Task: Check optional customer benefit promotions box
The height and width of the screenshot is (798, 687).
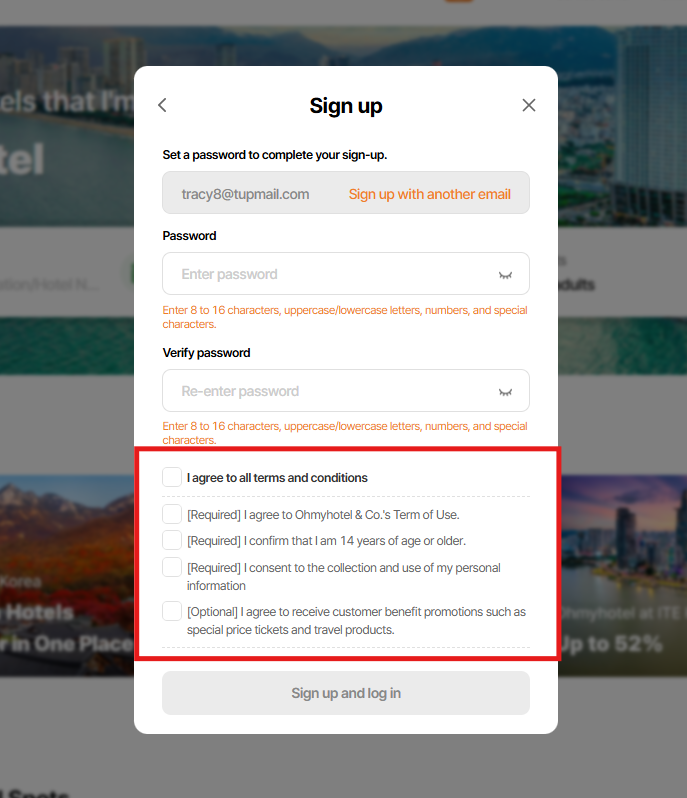Action: (172, 611)
